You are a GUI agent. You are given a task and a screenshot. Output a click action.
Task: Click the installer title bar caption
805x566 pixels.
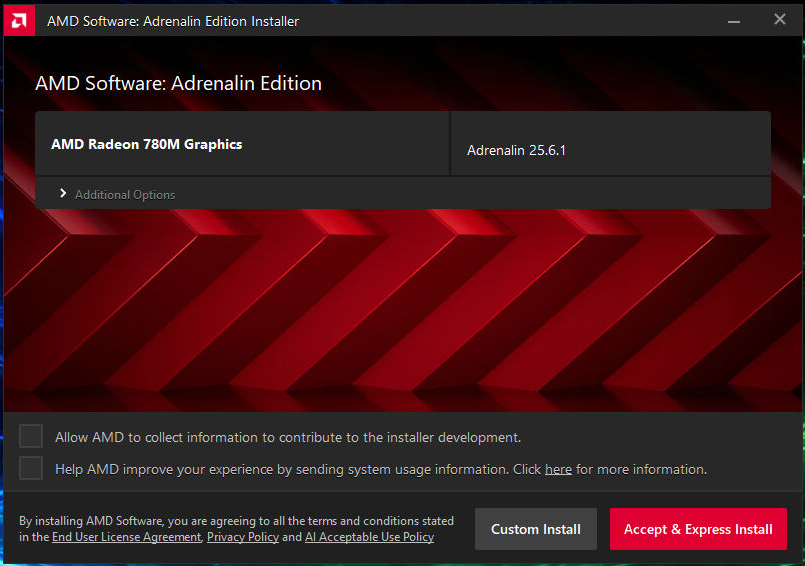click(172, 21)
